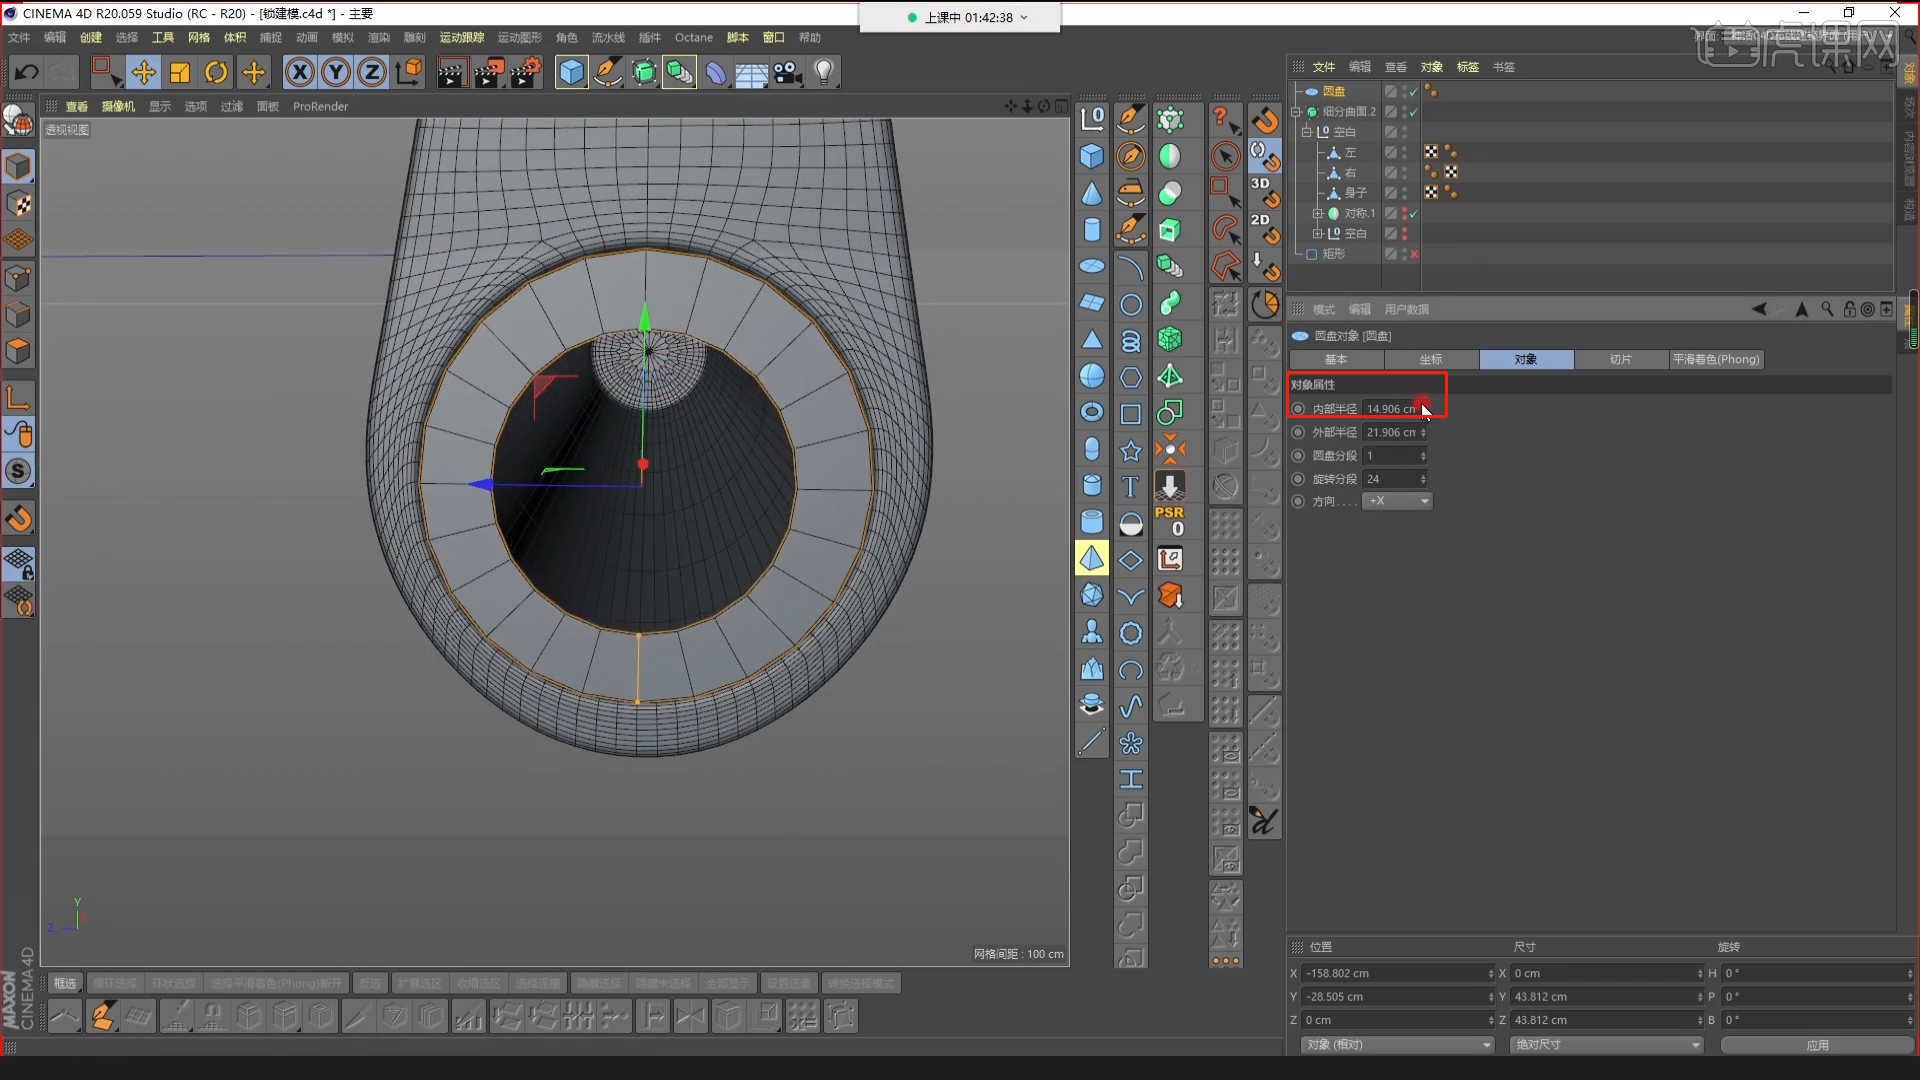The height and width of the screenshot is (1080, 1920).
Task: Click the 旋转分段 stepper arrows
Action: click(1423, 479)
